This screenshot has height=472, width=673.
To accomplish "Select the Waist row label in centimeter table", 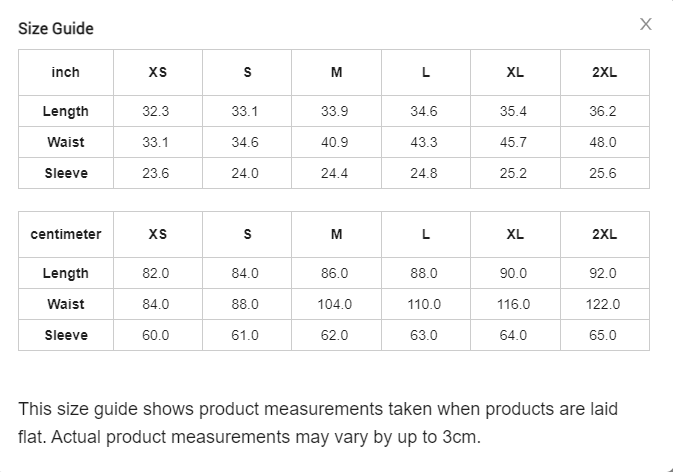I will click(66, 304).
